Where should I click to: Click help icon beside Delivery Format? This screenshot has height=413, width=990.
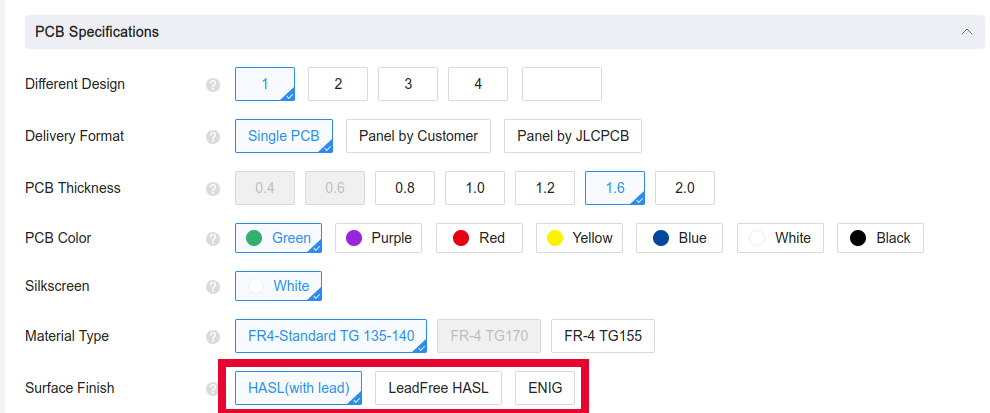coord(213,136)
